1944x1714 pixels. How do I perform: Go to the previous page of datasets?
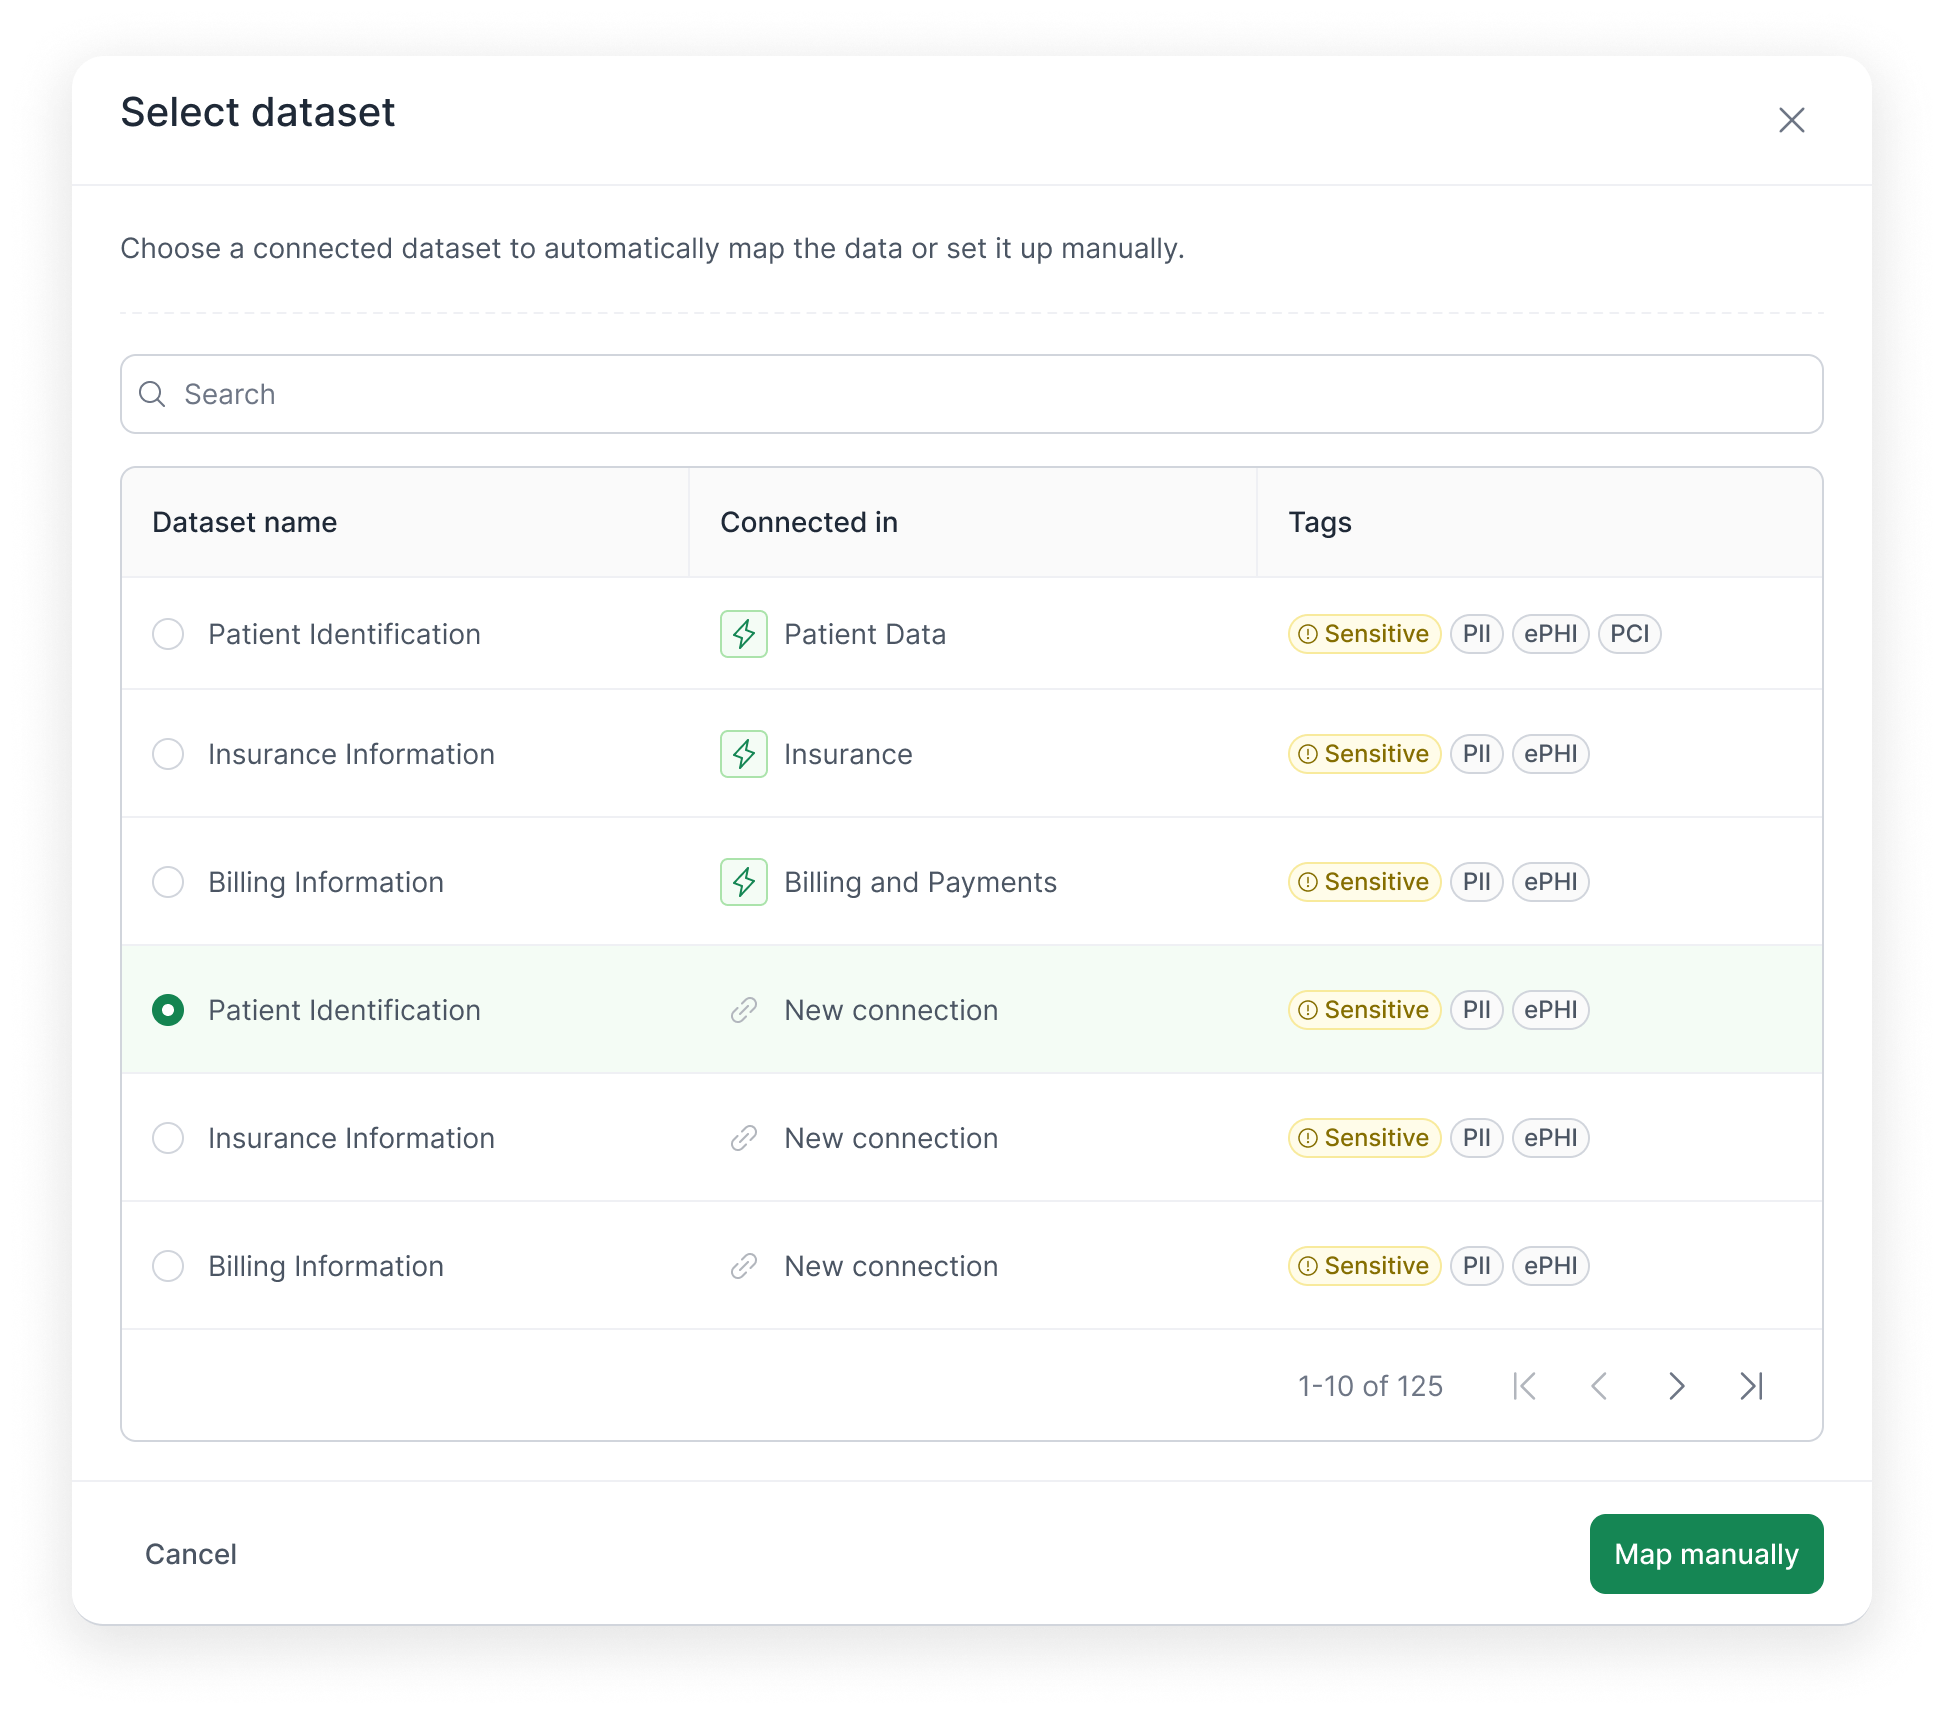pos(1600,1386)
